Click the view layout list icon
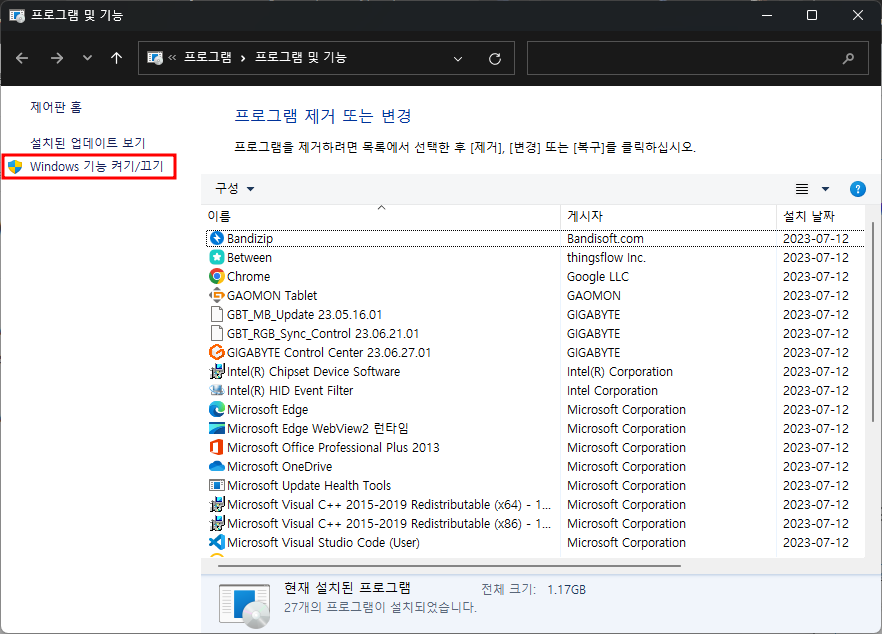Image resolution: width=882 pixels, height=634 pixels. coord(802,189)
